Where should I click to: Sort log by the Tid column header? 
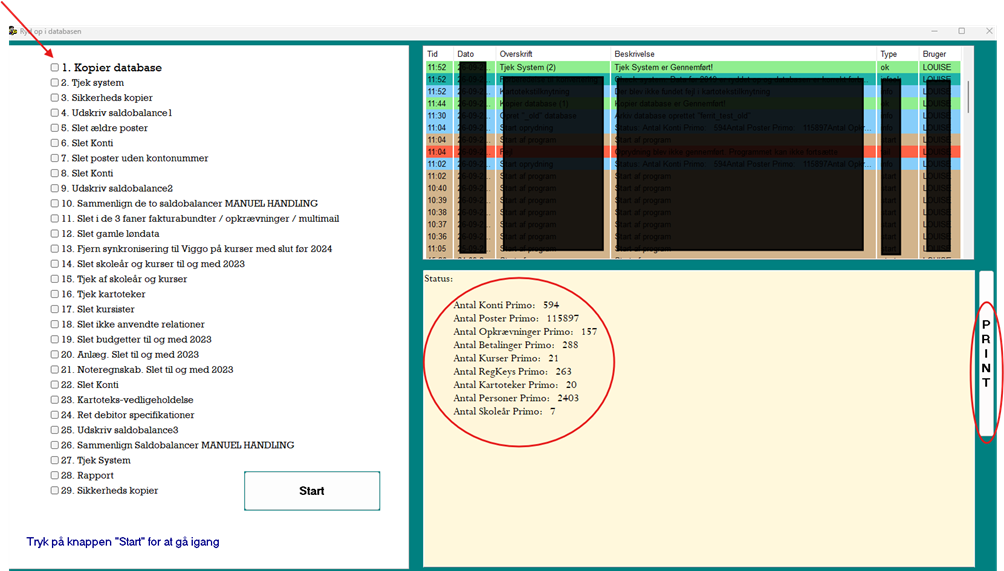[x=439, y=54]
